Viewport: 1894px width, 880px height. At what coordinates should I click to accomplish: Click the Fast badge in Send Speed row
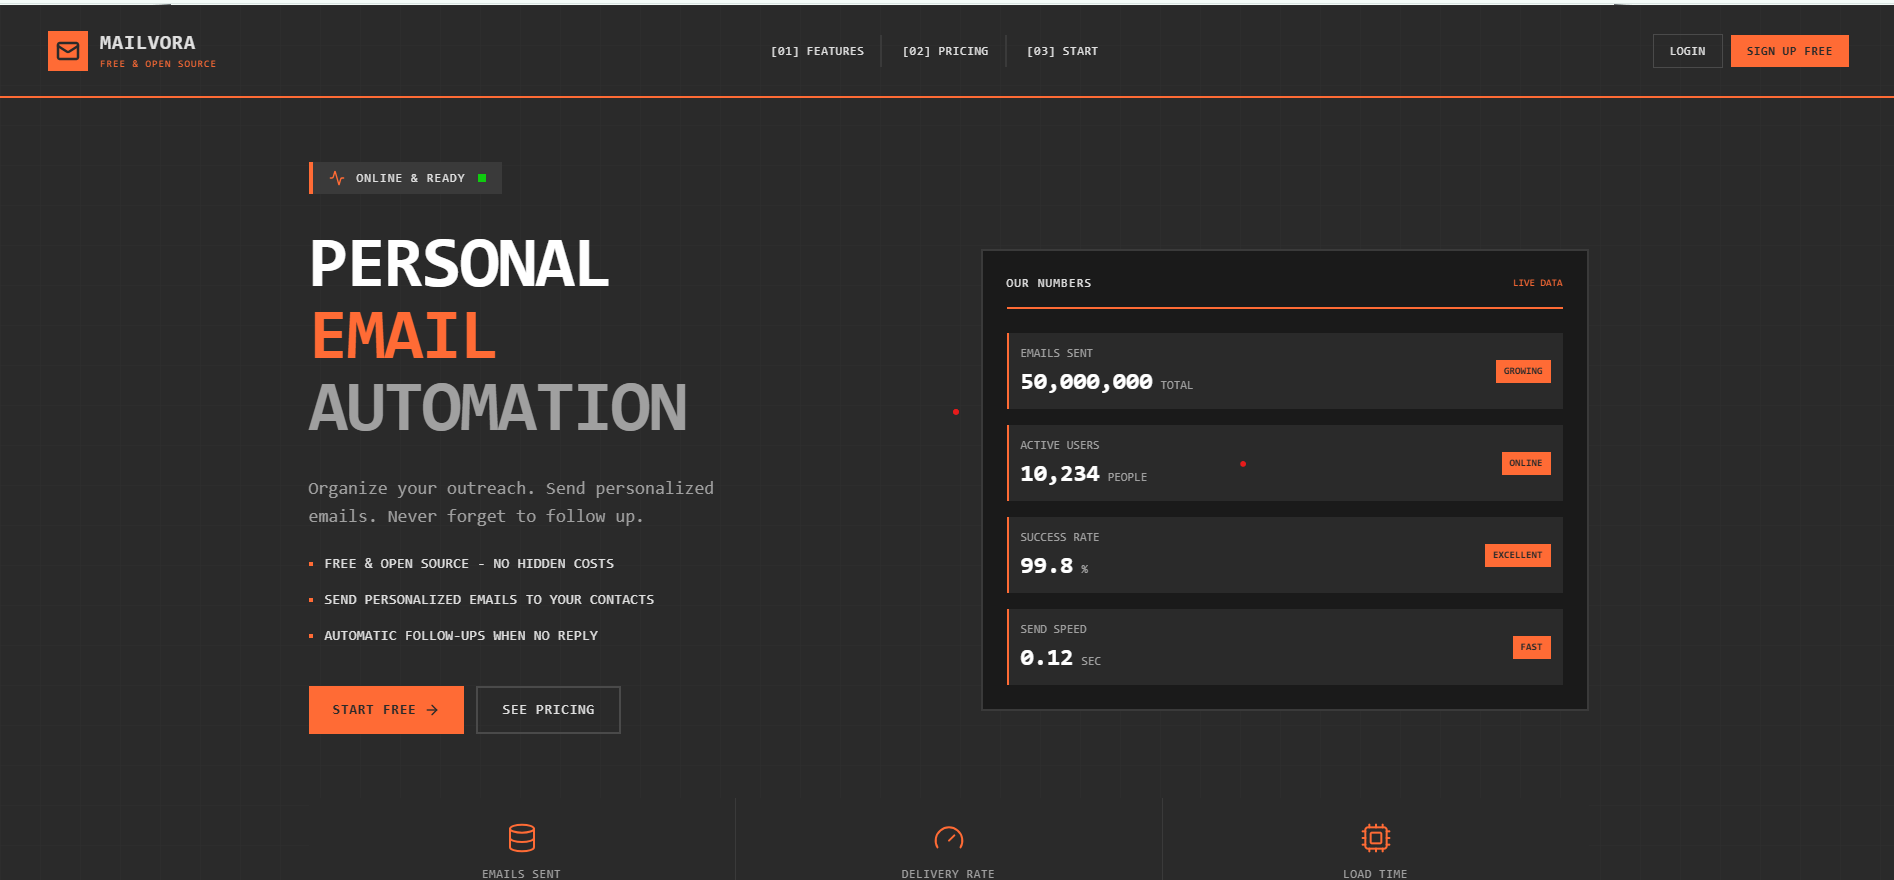(1531, 647)
